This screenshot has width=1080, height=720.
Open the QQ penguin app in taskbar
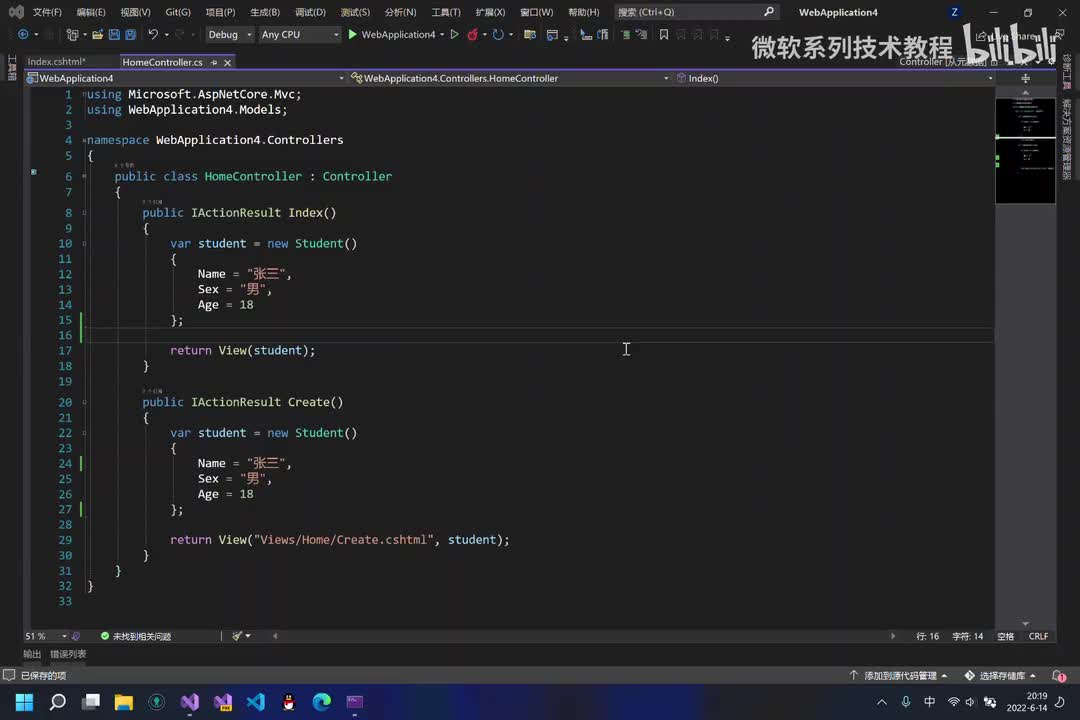pos(289,702)
